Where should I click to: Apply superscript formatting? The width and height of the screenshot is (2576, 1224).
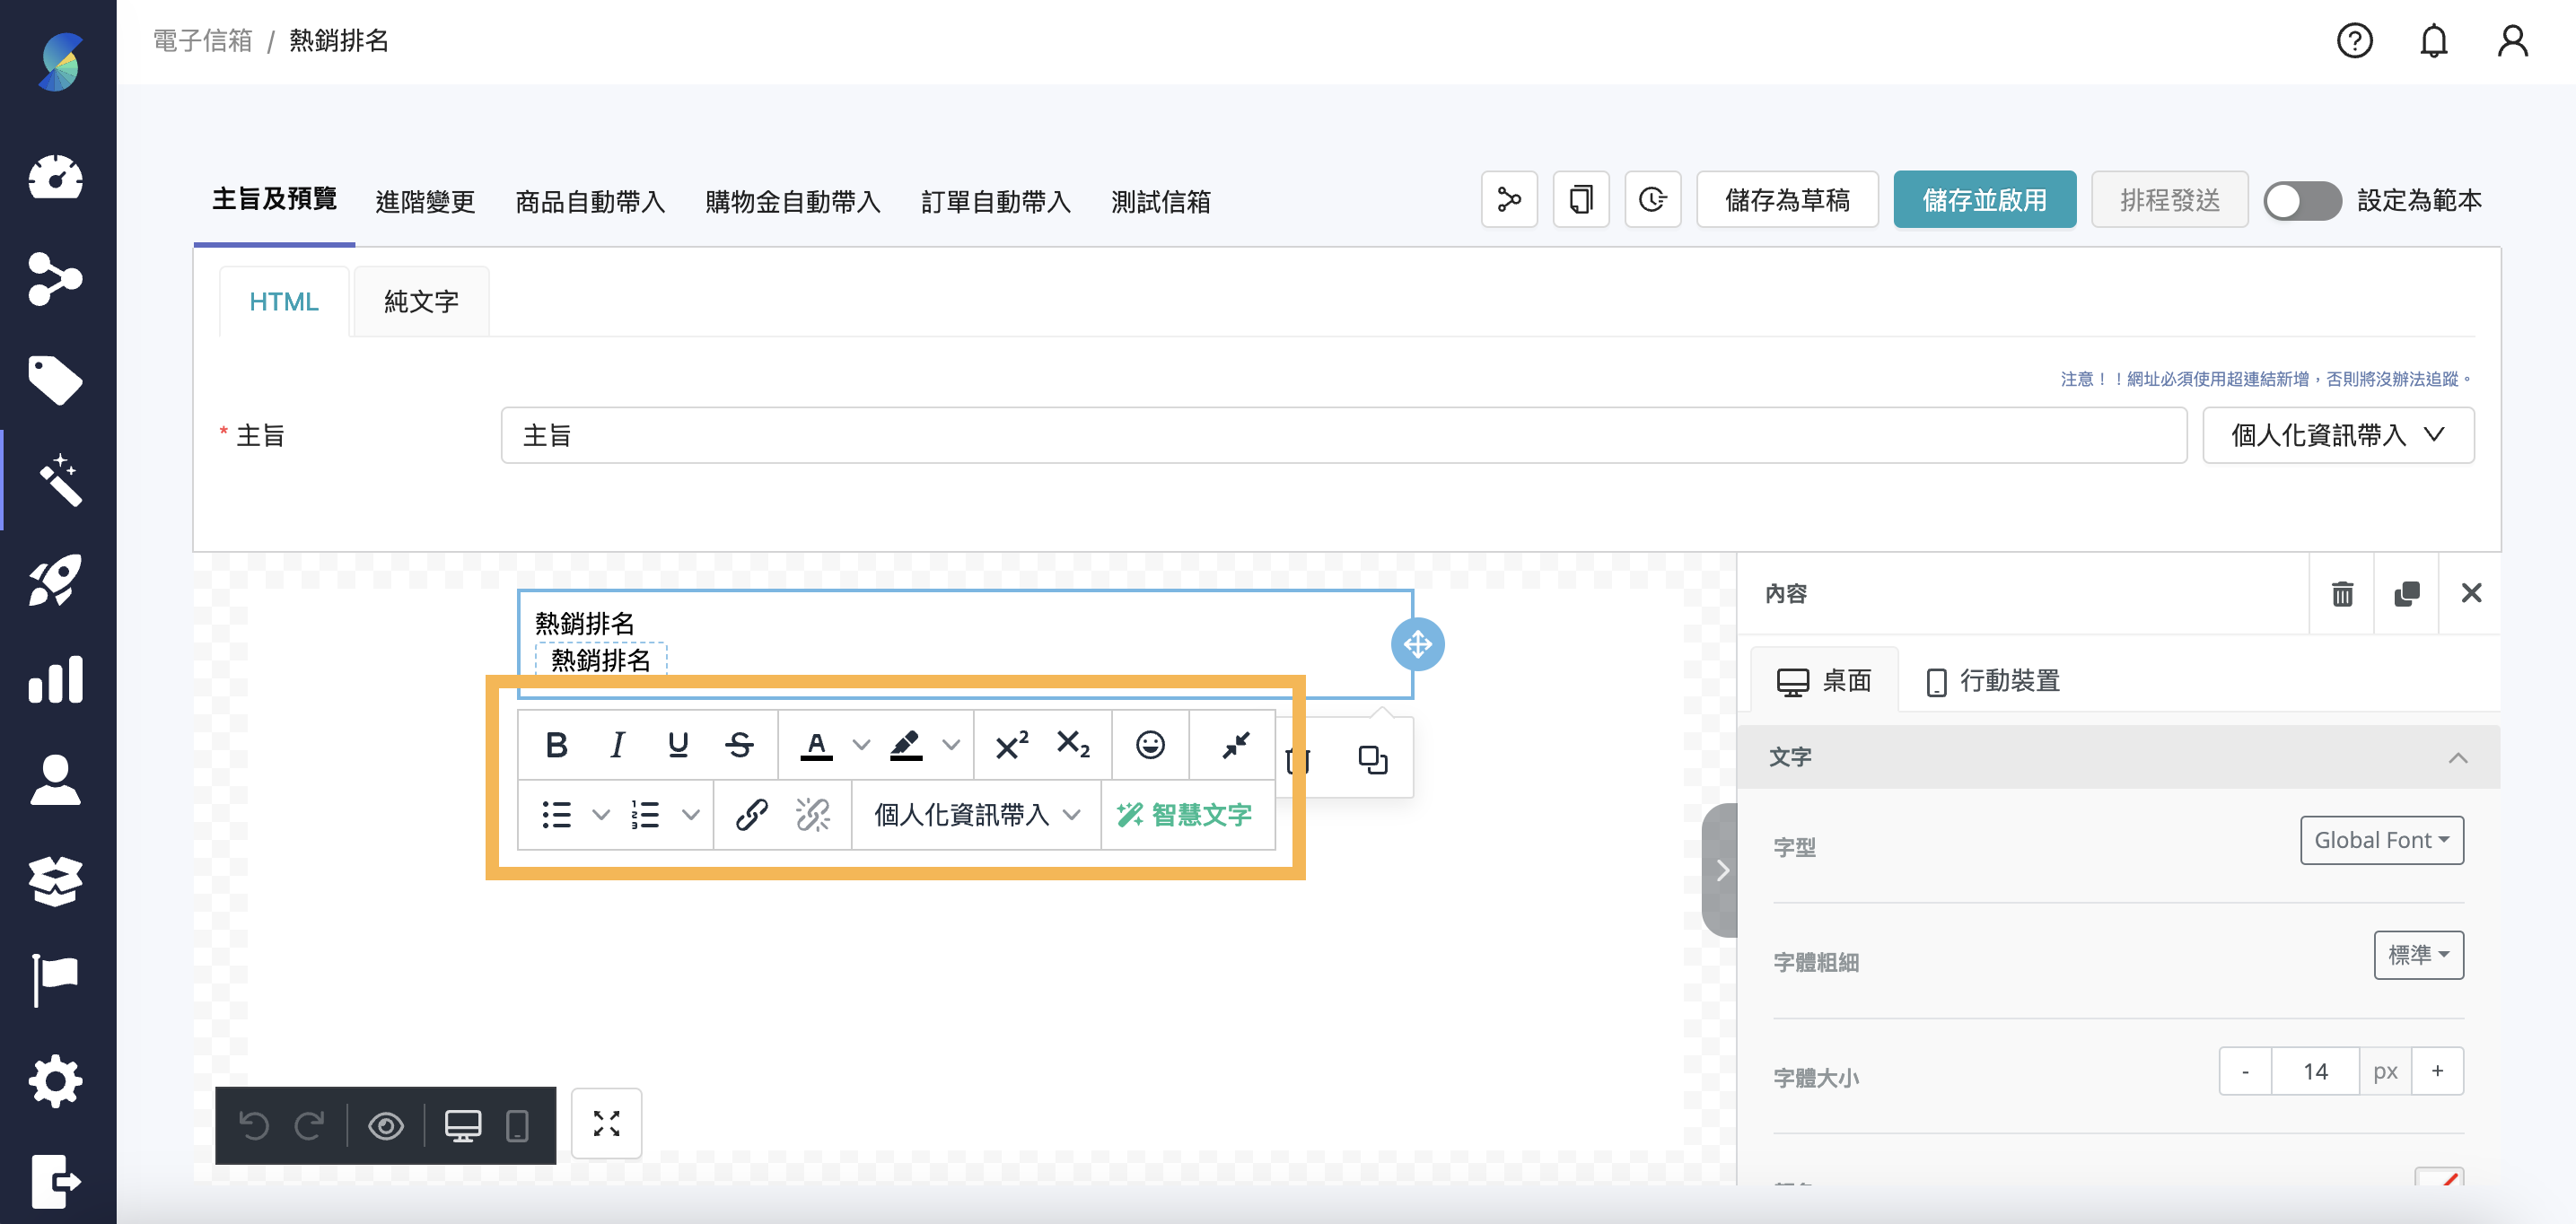(1009, 744)
